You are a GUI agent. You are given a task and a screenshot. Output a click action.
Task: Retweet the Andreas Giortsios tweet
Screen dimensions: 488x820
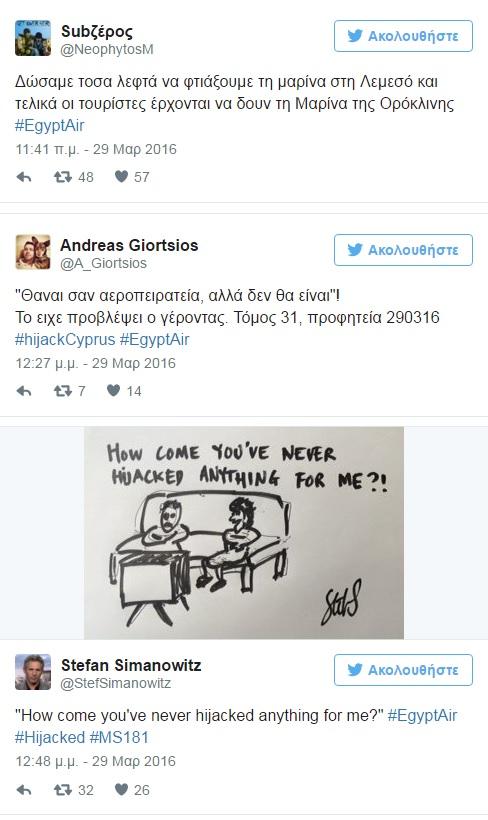(x=63, y=391)
